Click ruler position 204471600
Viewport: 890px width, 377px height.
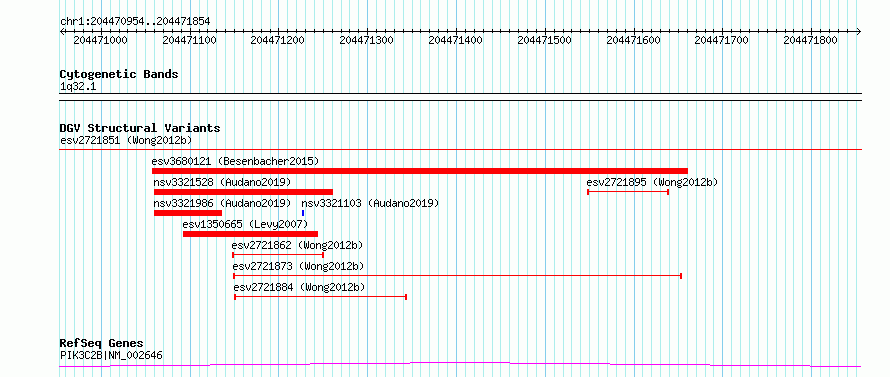pyautogui.click(x=633, y=40)
